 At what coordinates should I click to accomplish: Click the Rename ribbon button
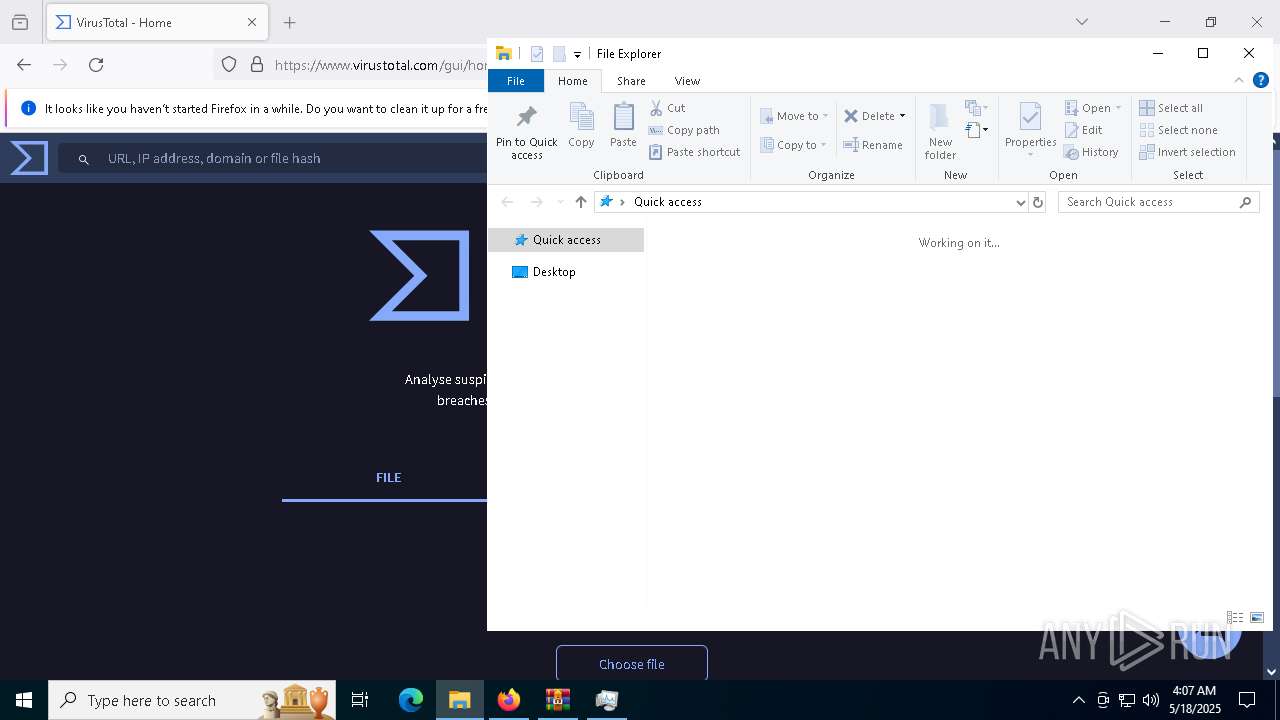click(x=873, y=145)
